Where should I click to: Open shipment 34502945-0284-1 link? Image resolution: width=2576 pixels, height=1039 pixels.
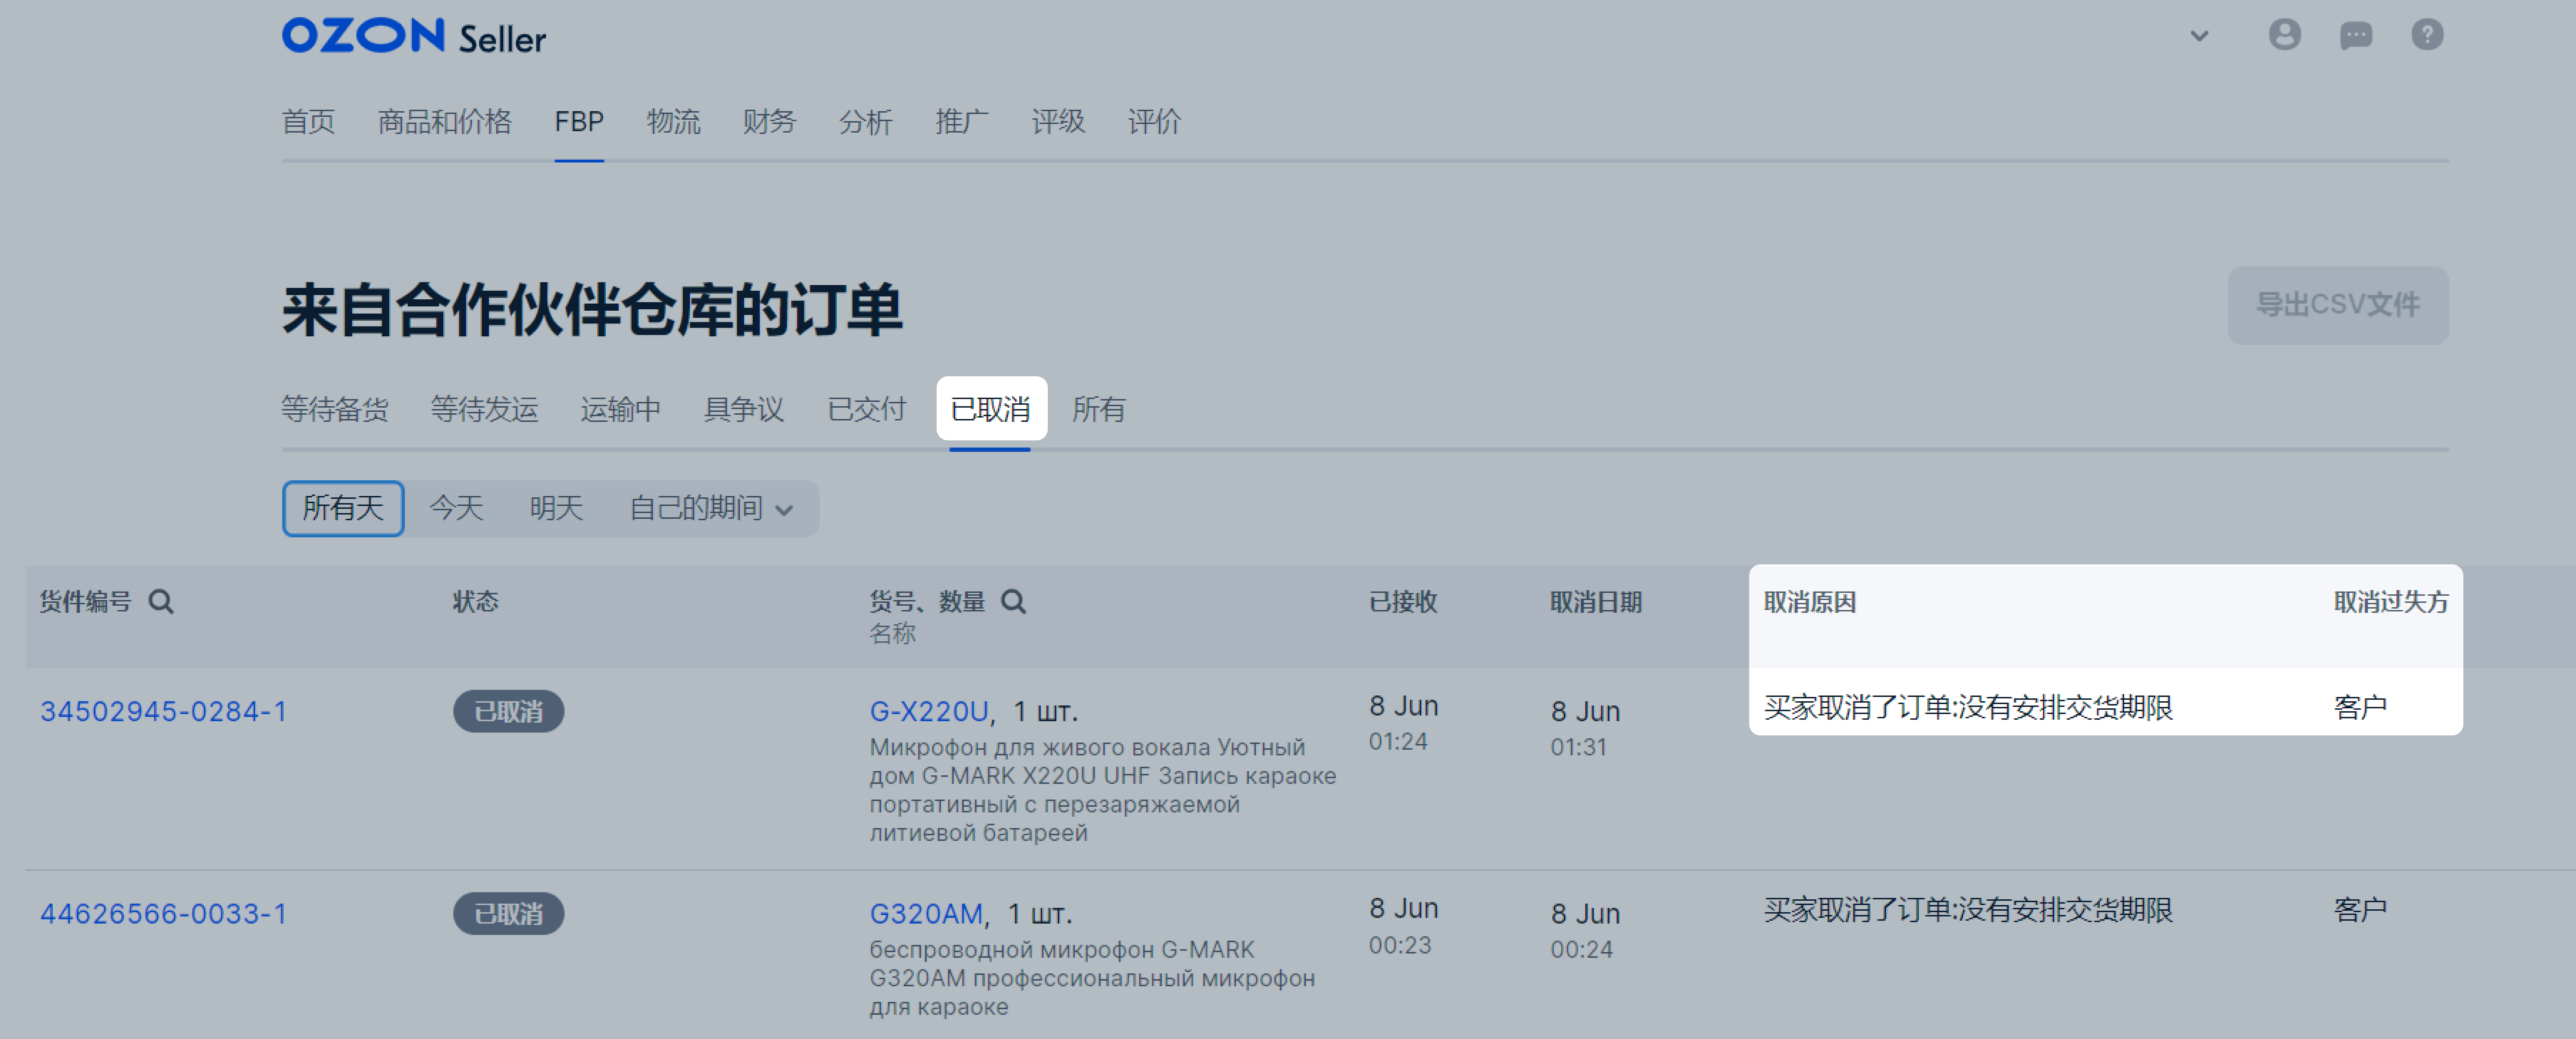[163, 711]
